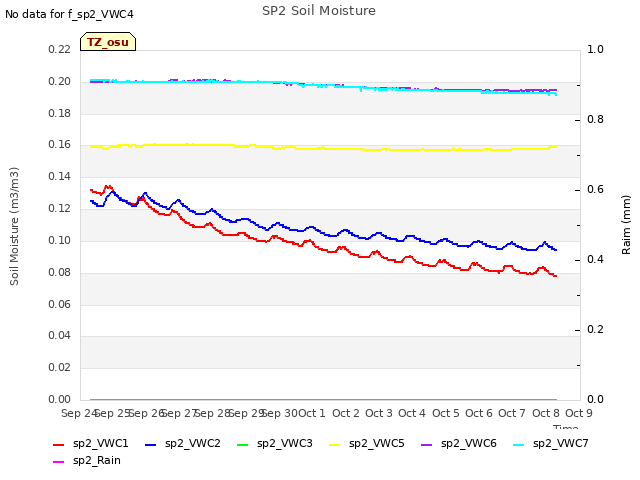Viewport: 640px width, 480px height.
Task: Click the red sp2_VWC1 legend swatch
Action: (x=59, y=444)
